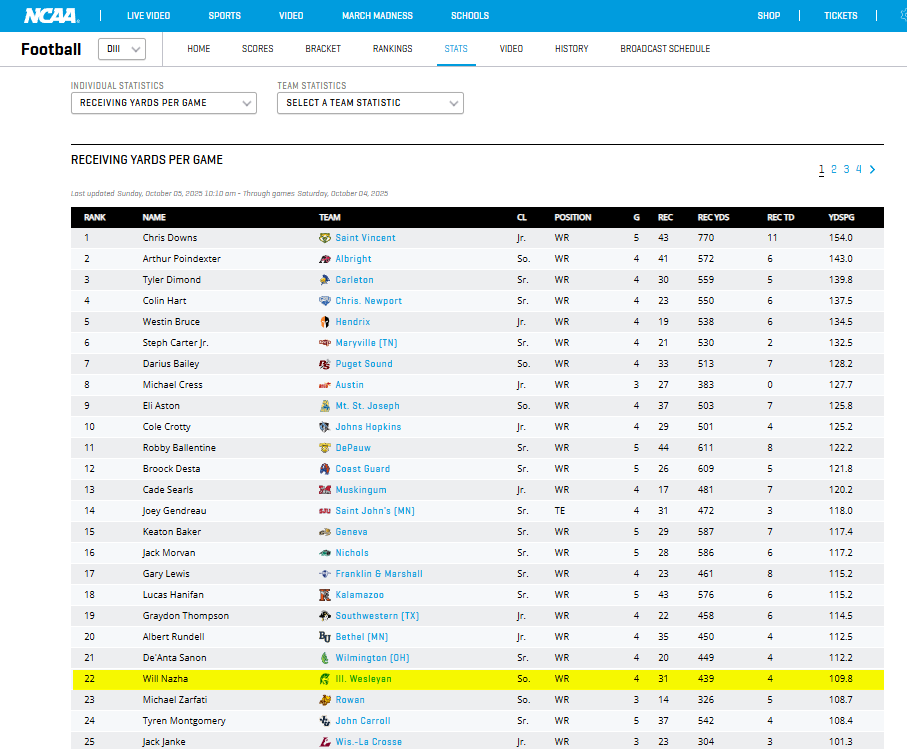907x749 pixels.
Task: Click the Franklin & Marshall logo icon
Action: [325, 574]
